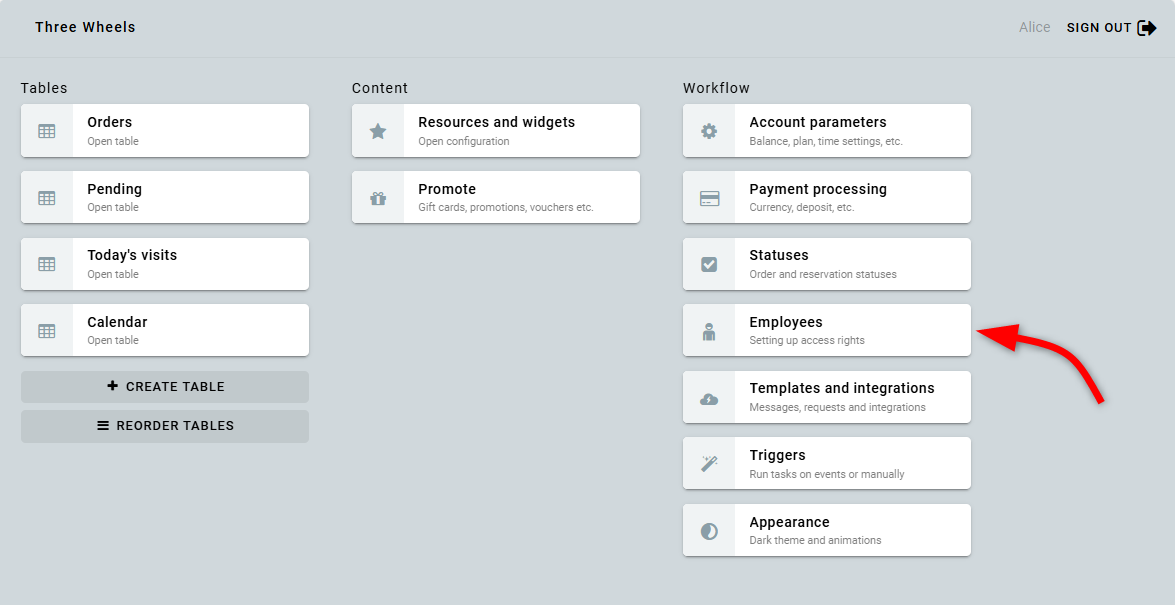Viewport: 1175px width, 605px height.
Task: Click the checkmark icon for Statuses
Action: pyautogui.click(x=709, y=264)
